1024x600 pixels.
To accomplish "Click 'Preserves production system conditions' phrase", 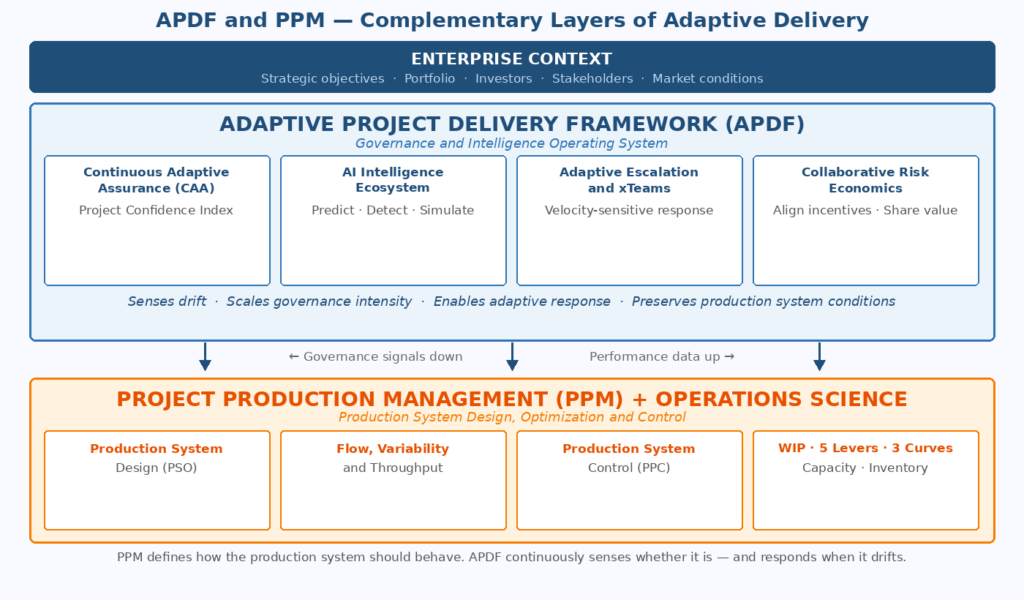I will click(x=763, y=301).
